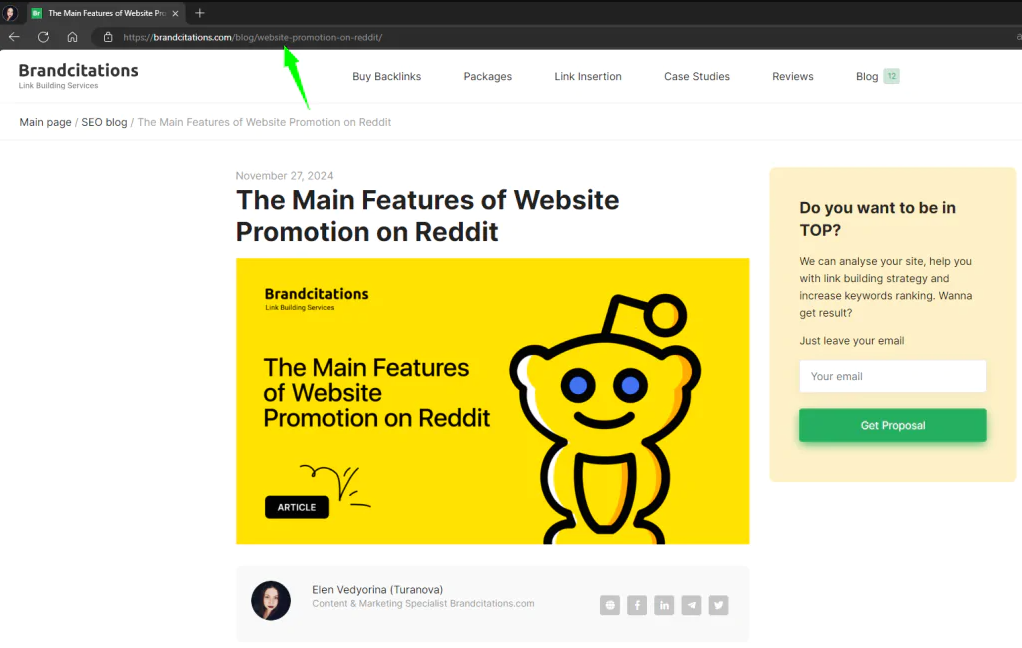
Task: Focus the Your email input field
Action: [x=892, y=376]
